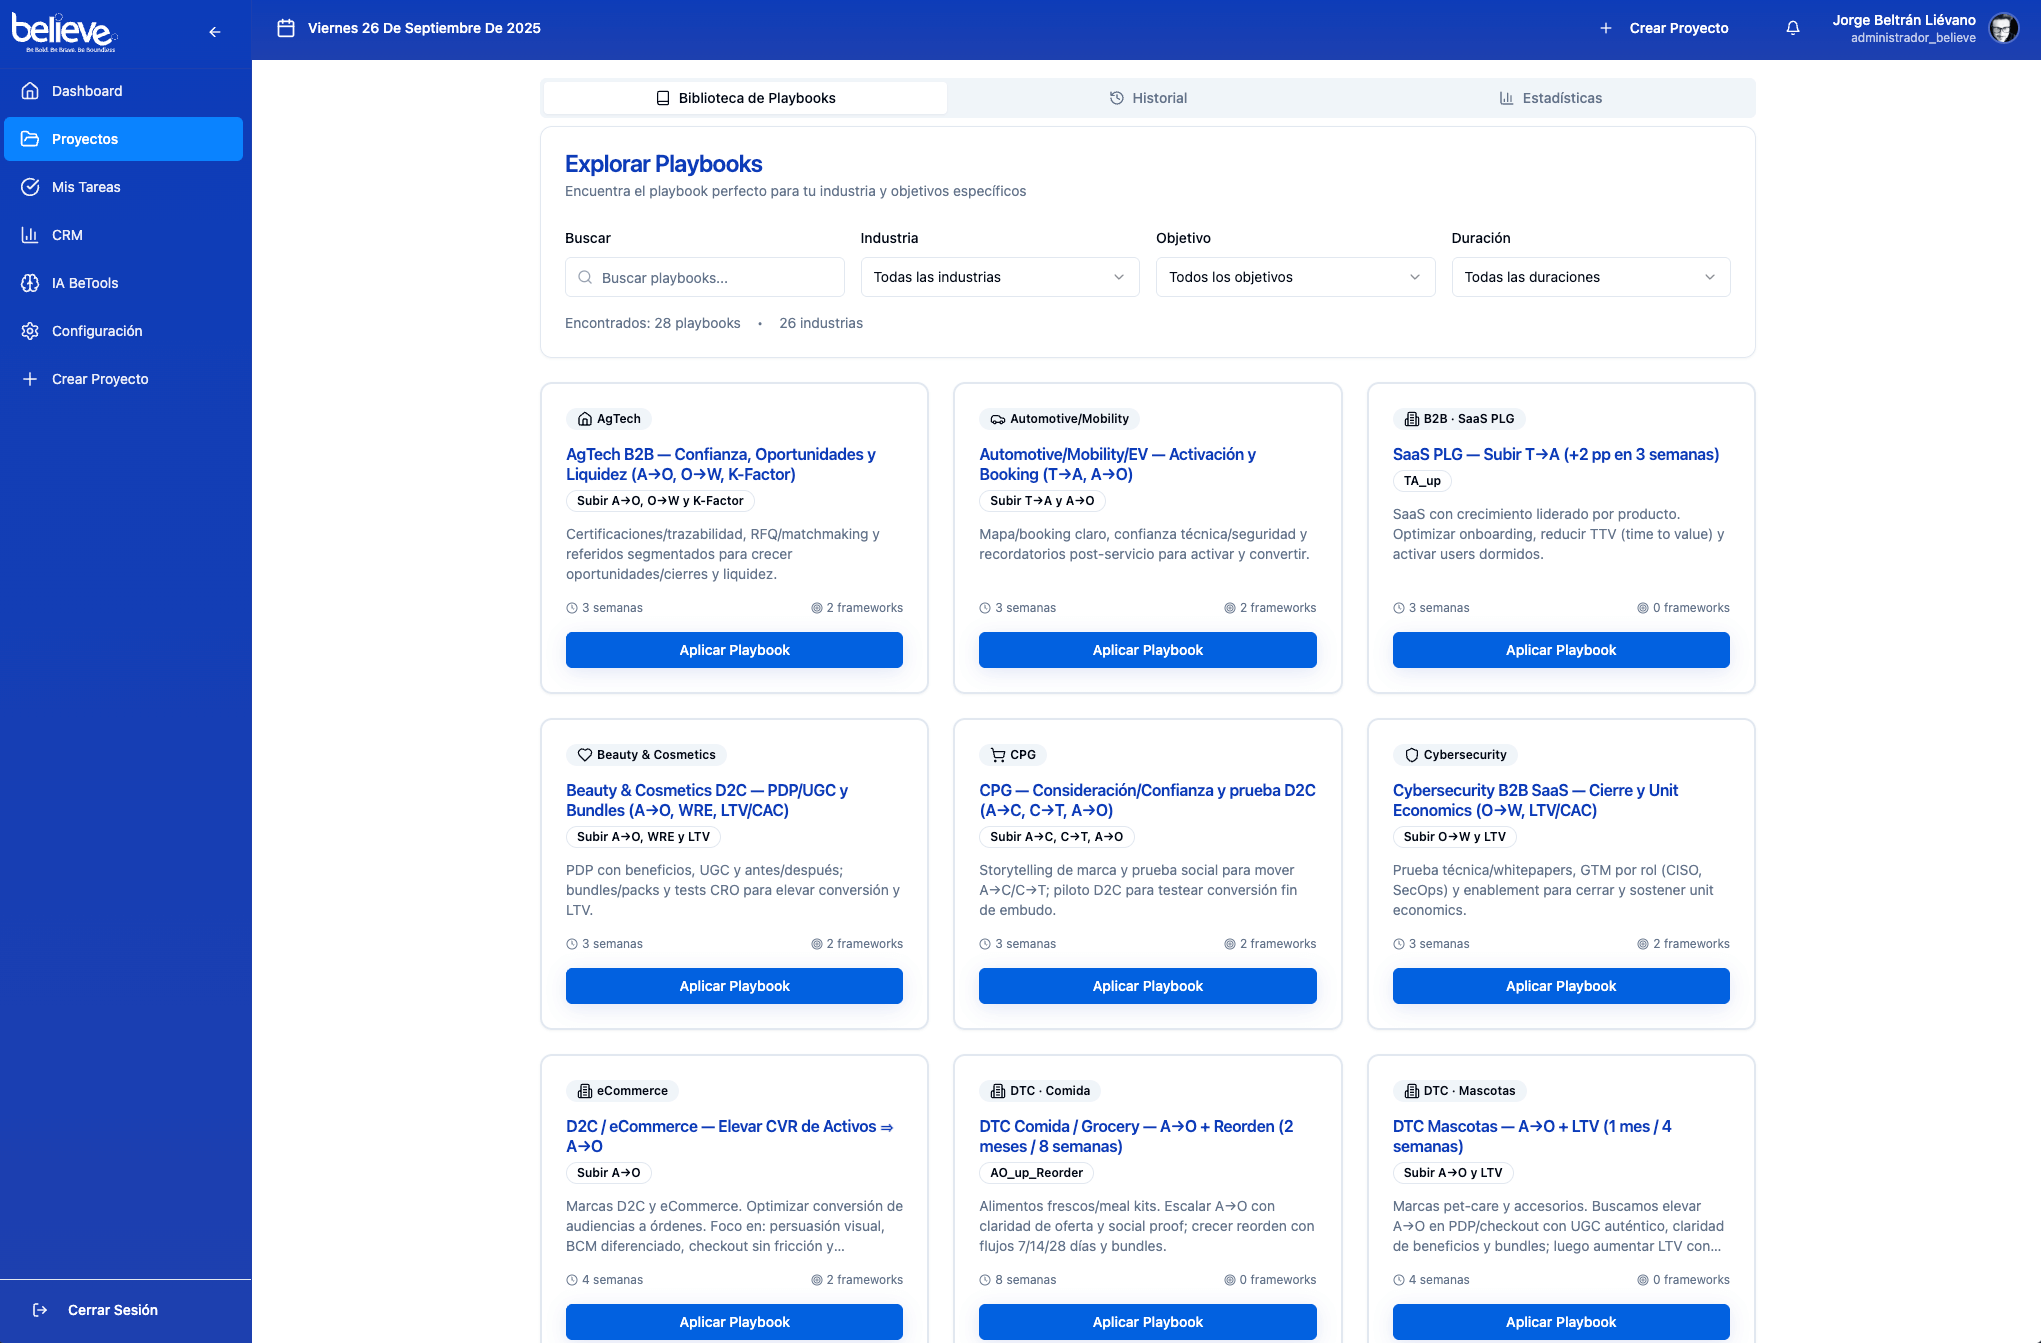Open the Estadísticas tab
Image resolution: width=2041 pixels, height=1343 pixels.
point(1550,98)
